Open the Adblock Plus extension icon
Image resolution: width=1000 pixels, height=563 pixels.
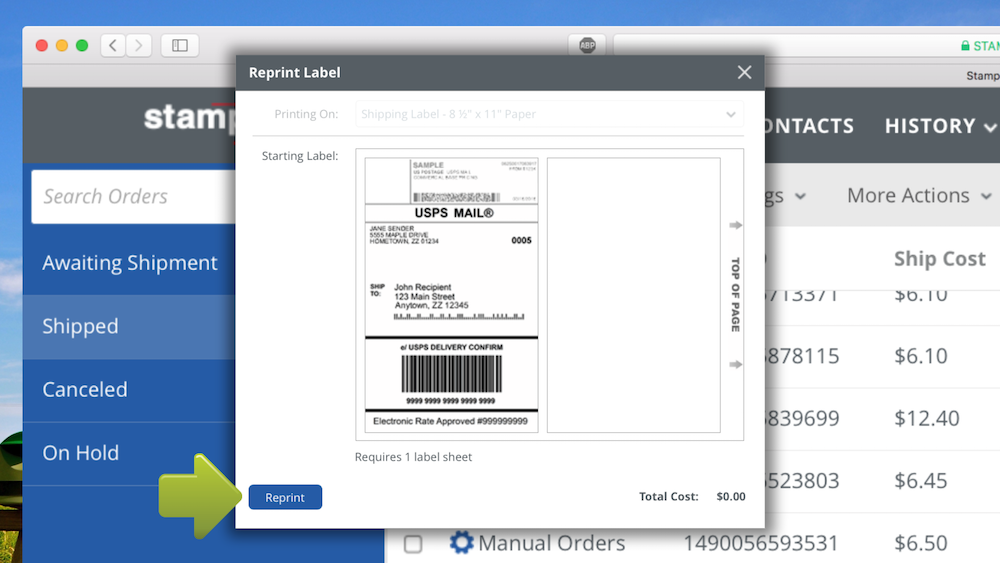(587, 45)
